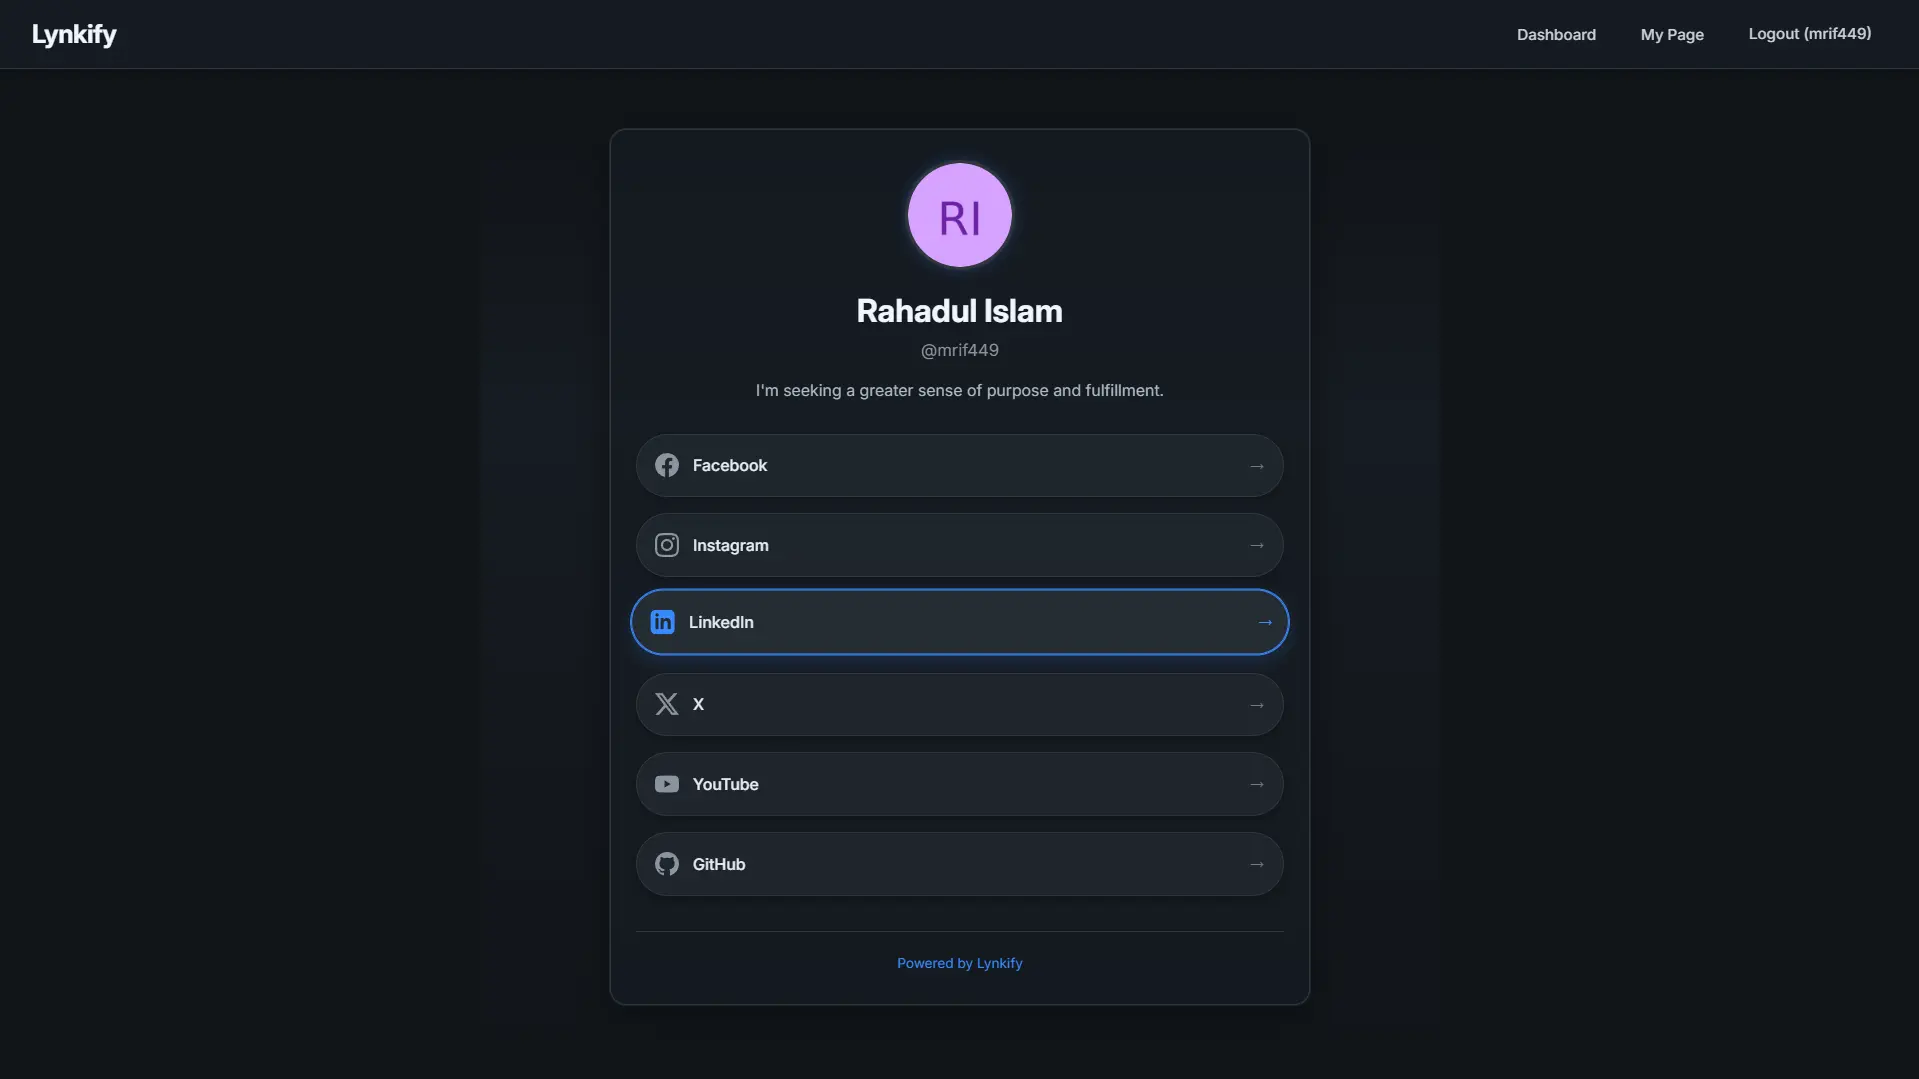Viewport: 1919px width, 1079px height.
Task: Click the Rahadul Islam name heading
Action: pos(959,311)
